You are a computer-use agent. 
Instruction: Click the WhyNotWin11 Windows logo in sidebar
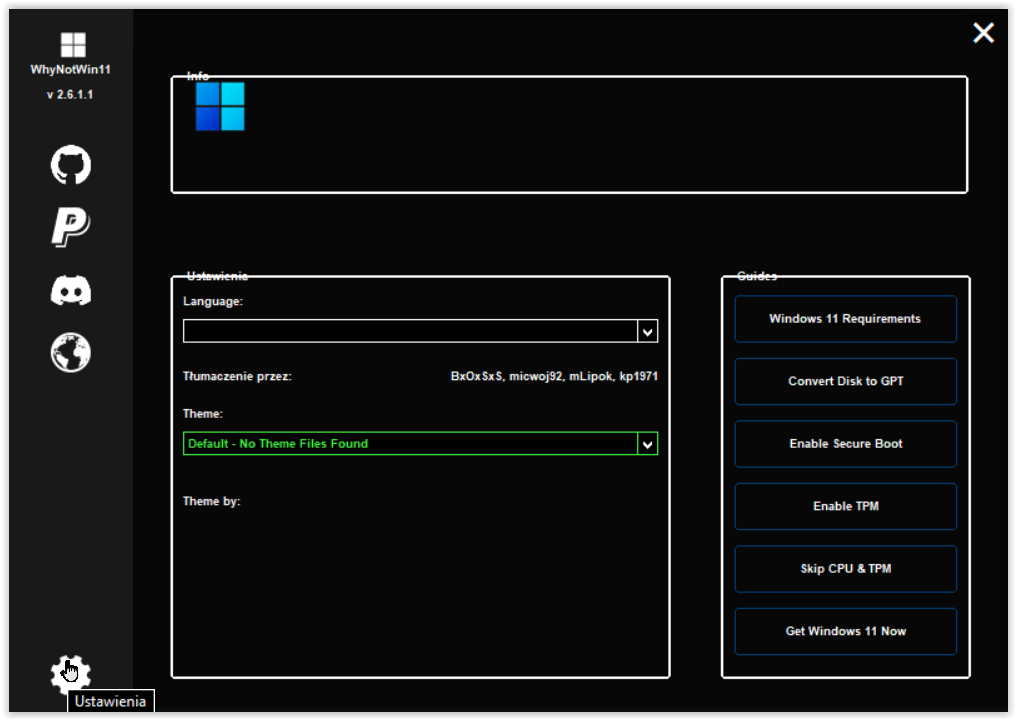tap(73, 45)
